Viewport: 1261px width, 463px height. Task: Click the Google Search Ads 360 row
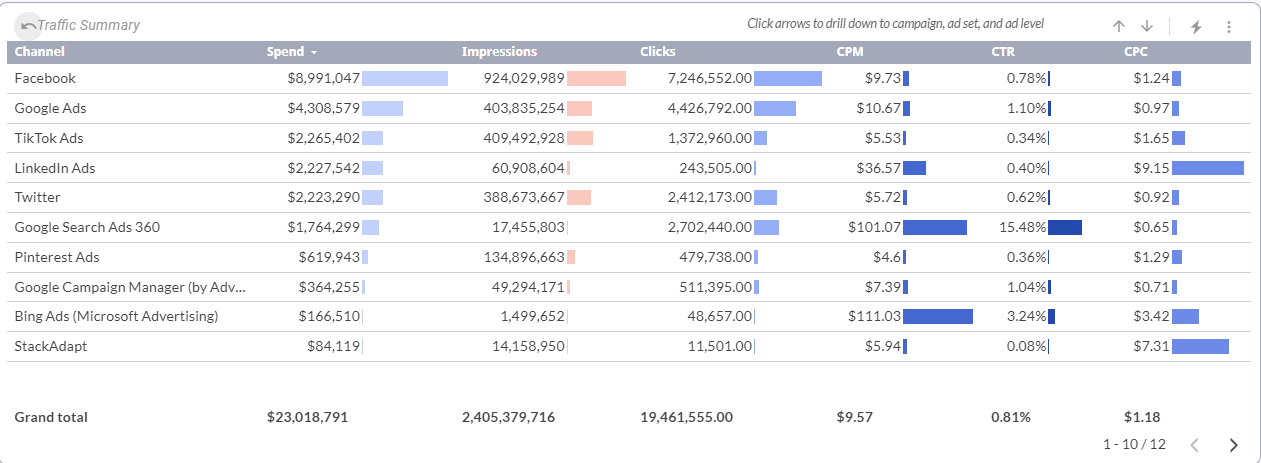[87, 227]
